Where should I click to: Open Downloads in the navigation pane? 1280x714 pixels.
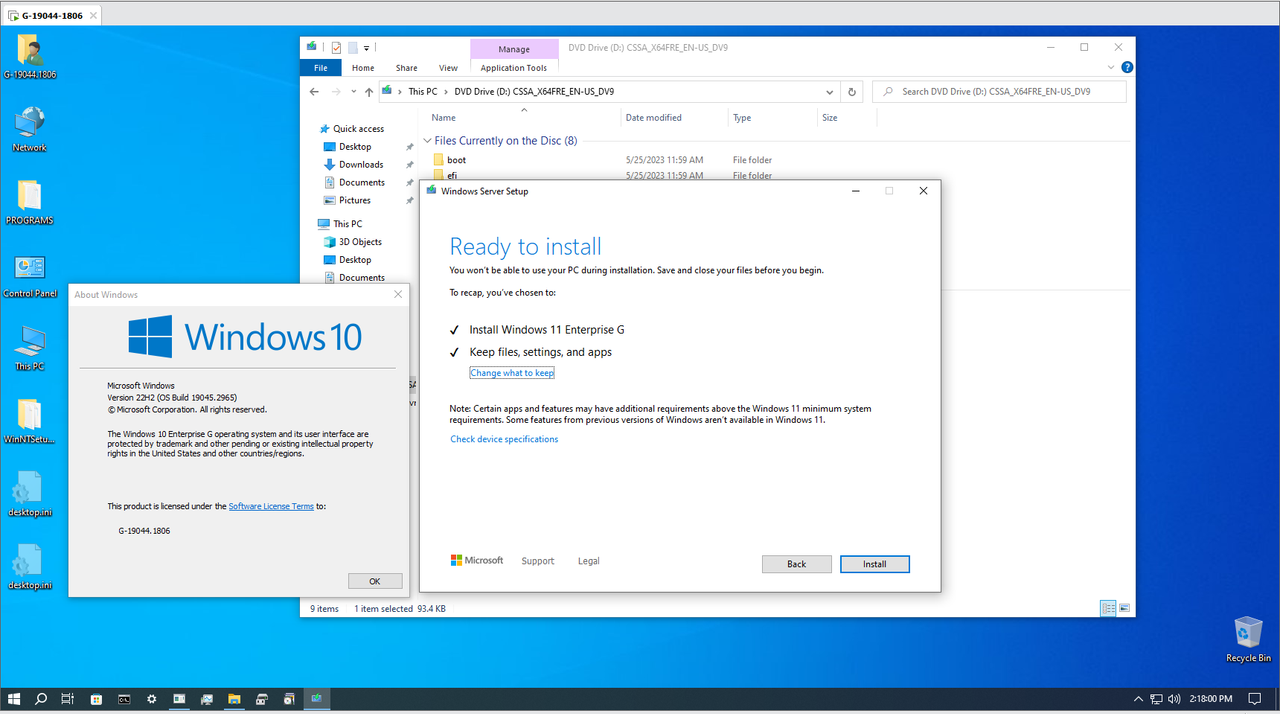pos(361,164)
